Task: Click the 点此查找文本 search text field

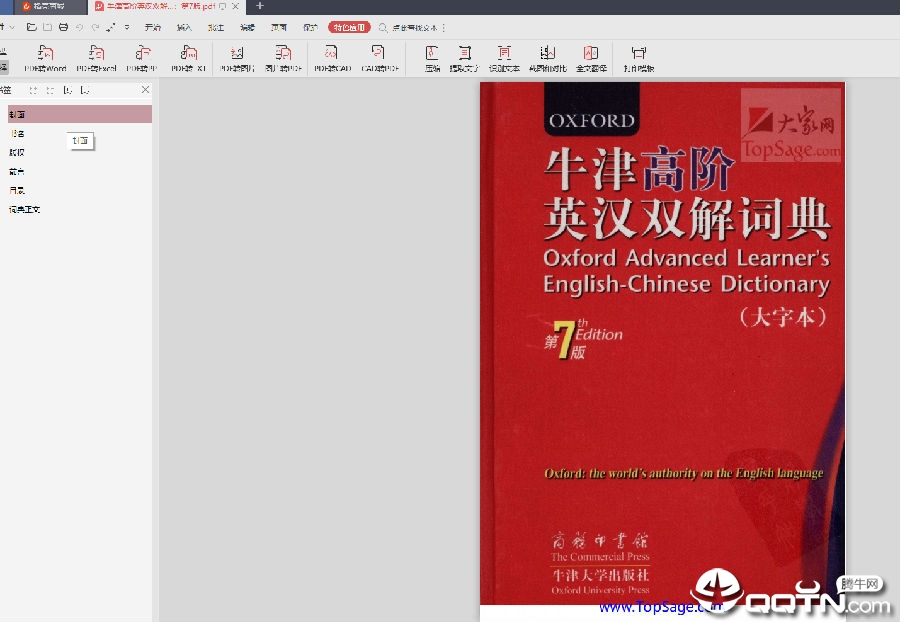Action: point(414,28)
